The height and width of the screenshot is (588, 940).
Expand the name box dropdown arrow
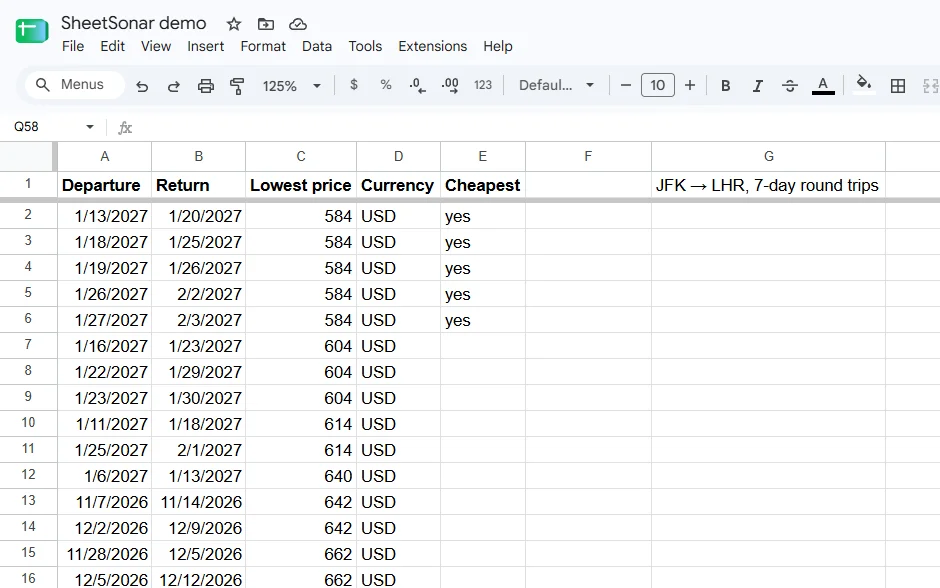(90, 126)
